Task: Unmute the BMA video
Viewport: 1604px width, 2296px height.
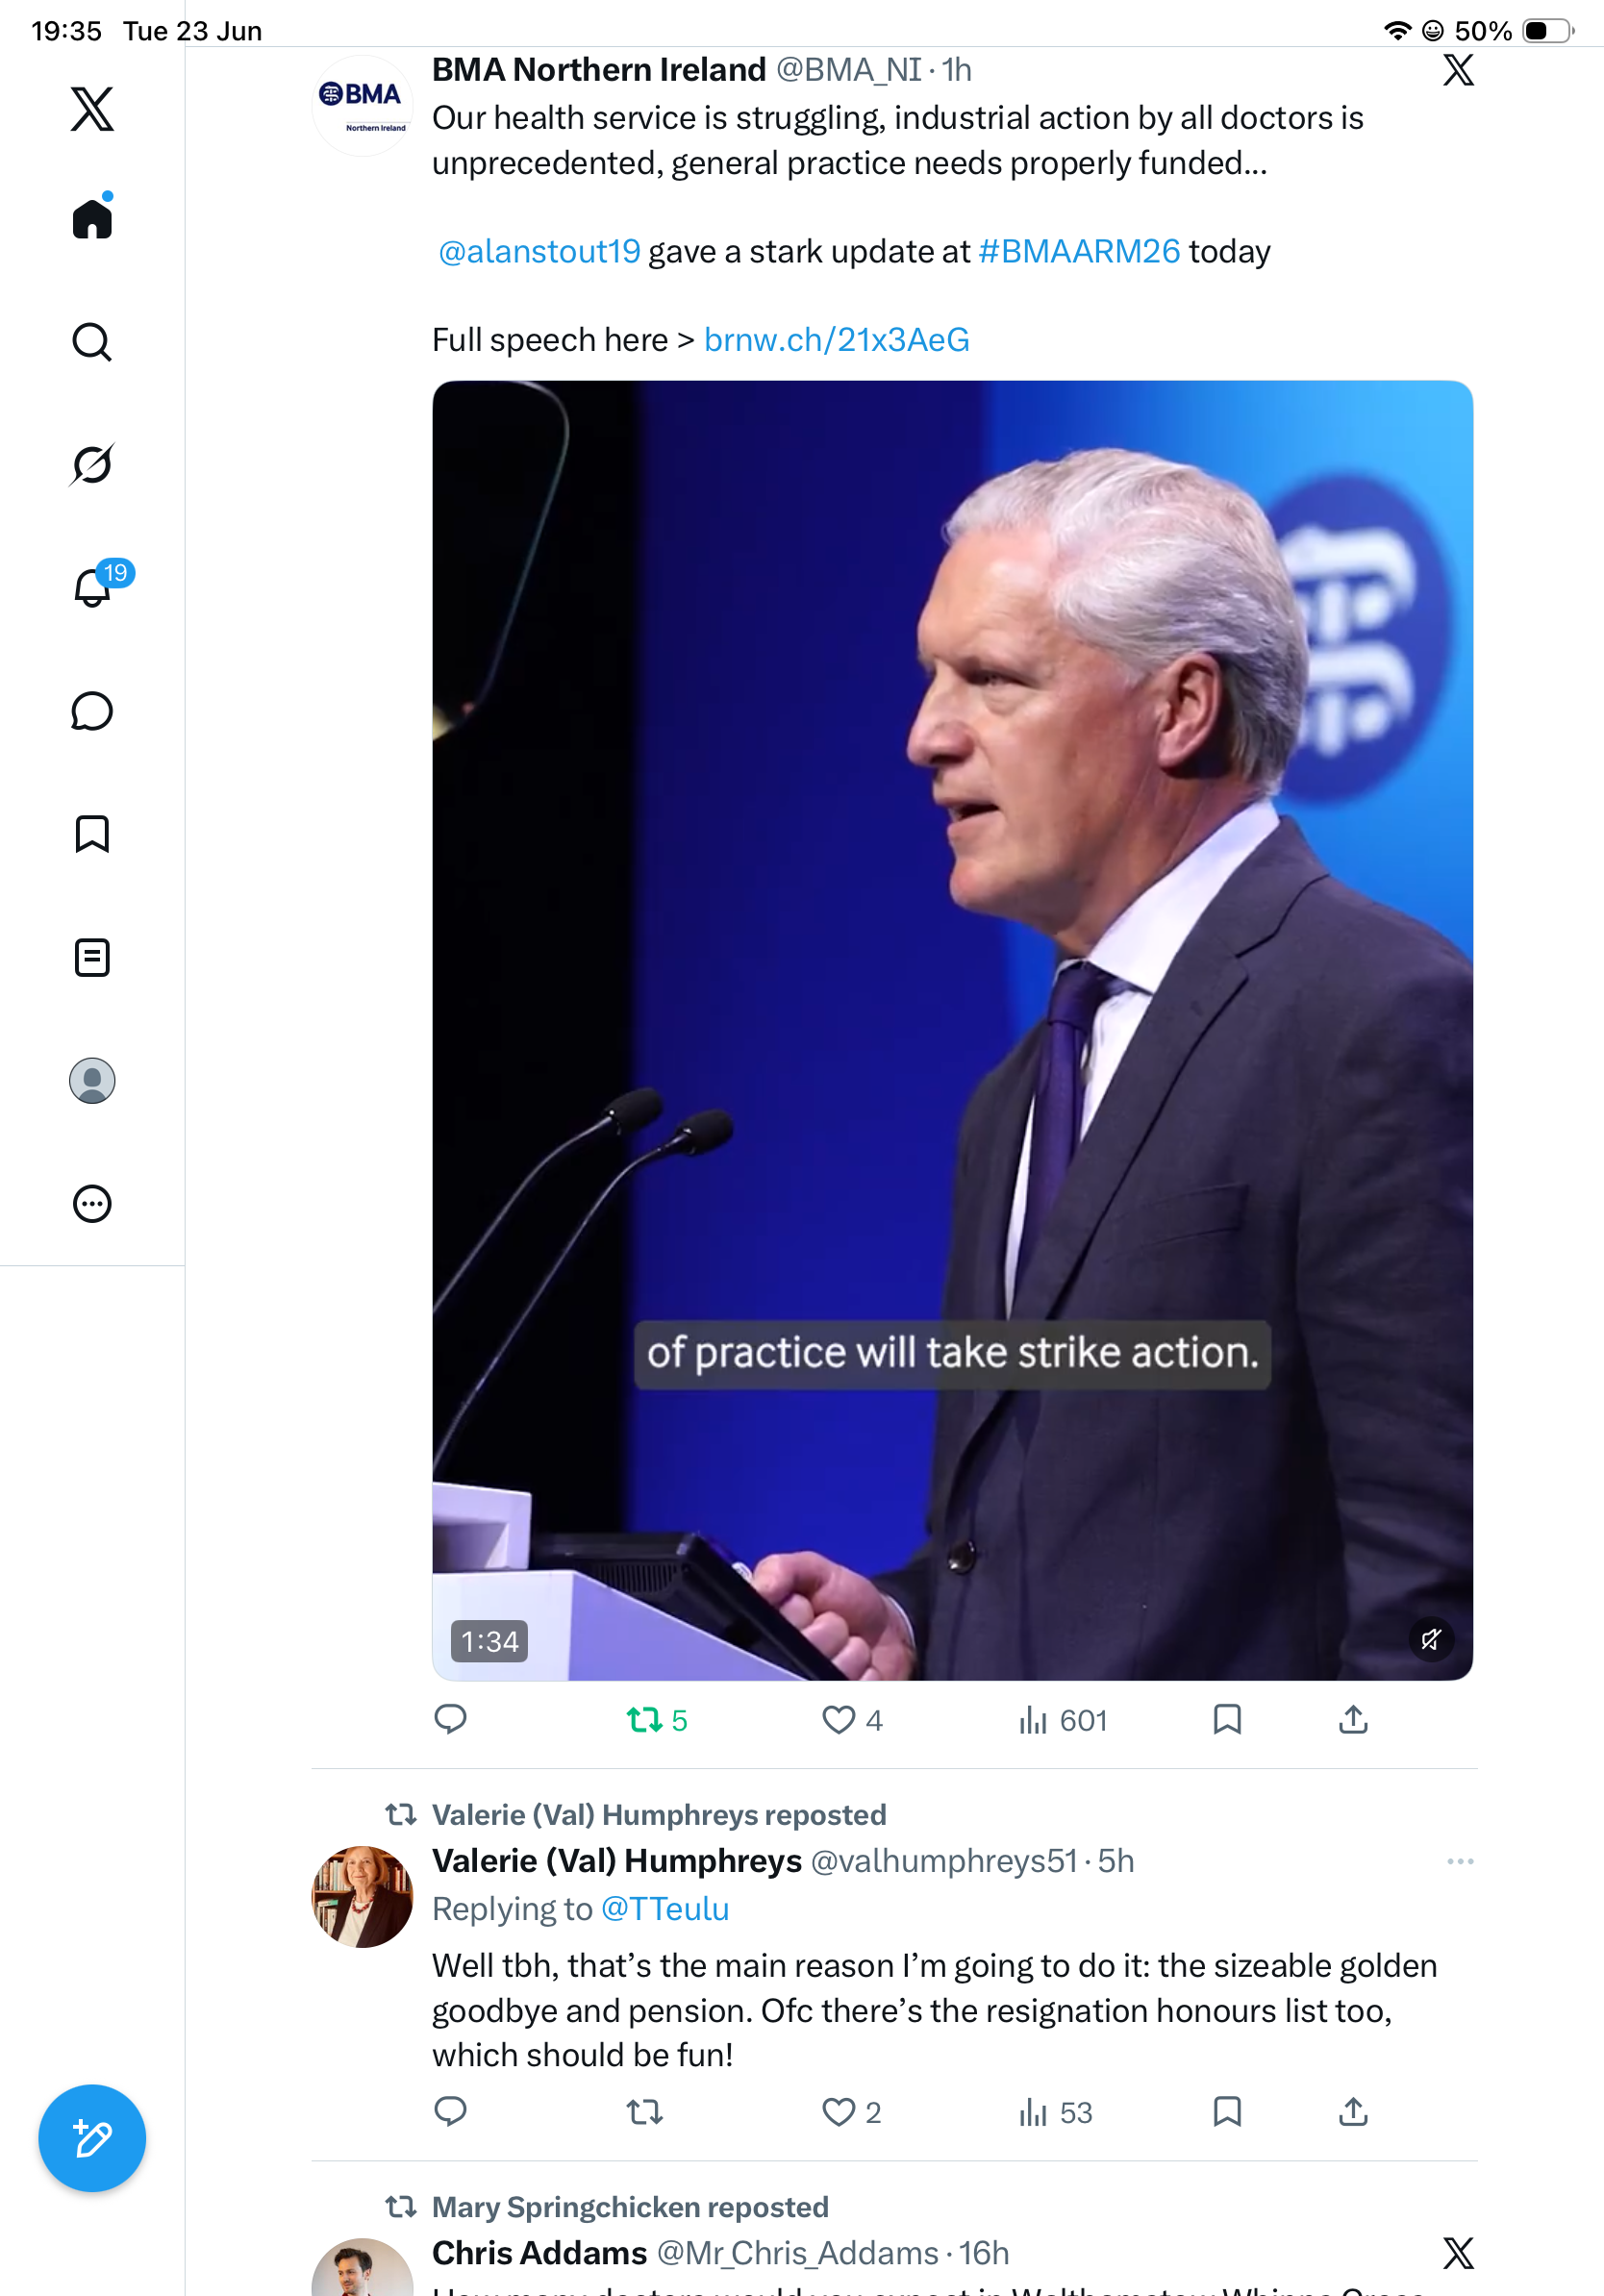Action: (x=1431, y=1640)
